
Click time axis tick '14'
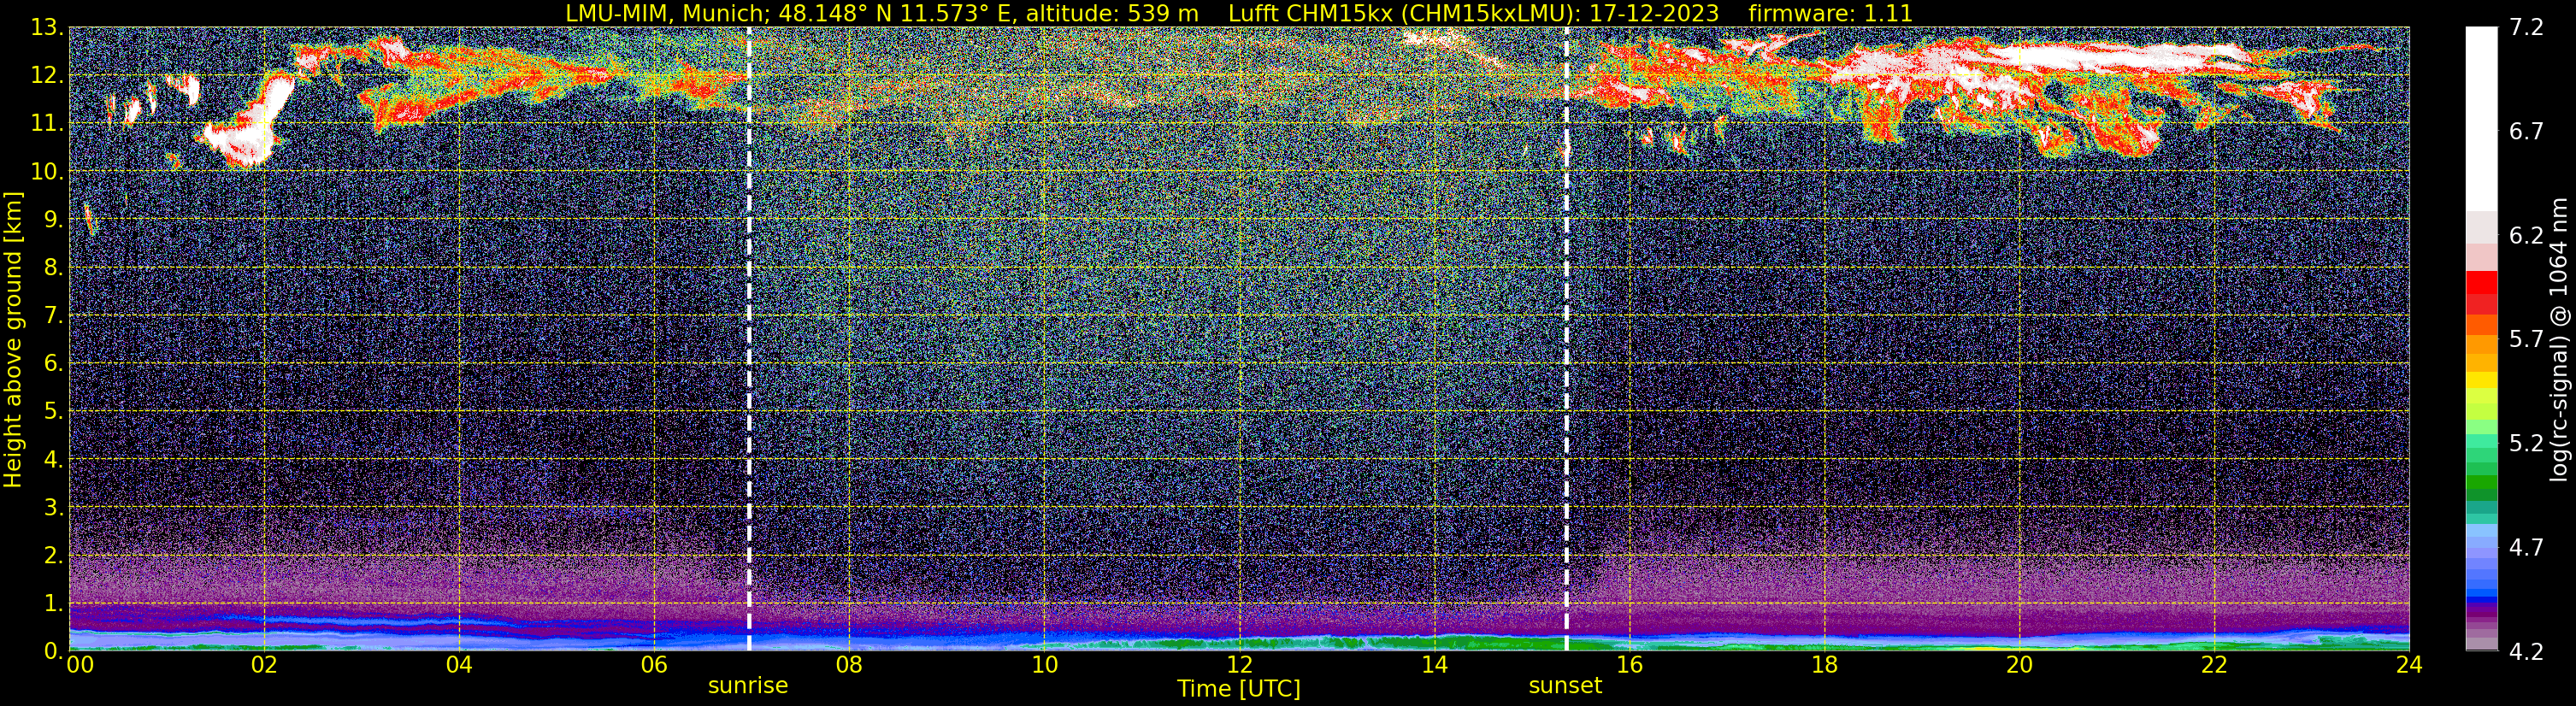click(1434, 666)
